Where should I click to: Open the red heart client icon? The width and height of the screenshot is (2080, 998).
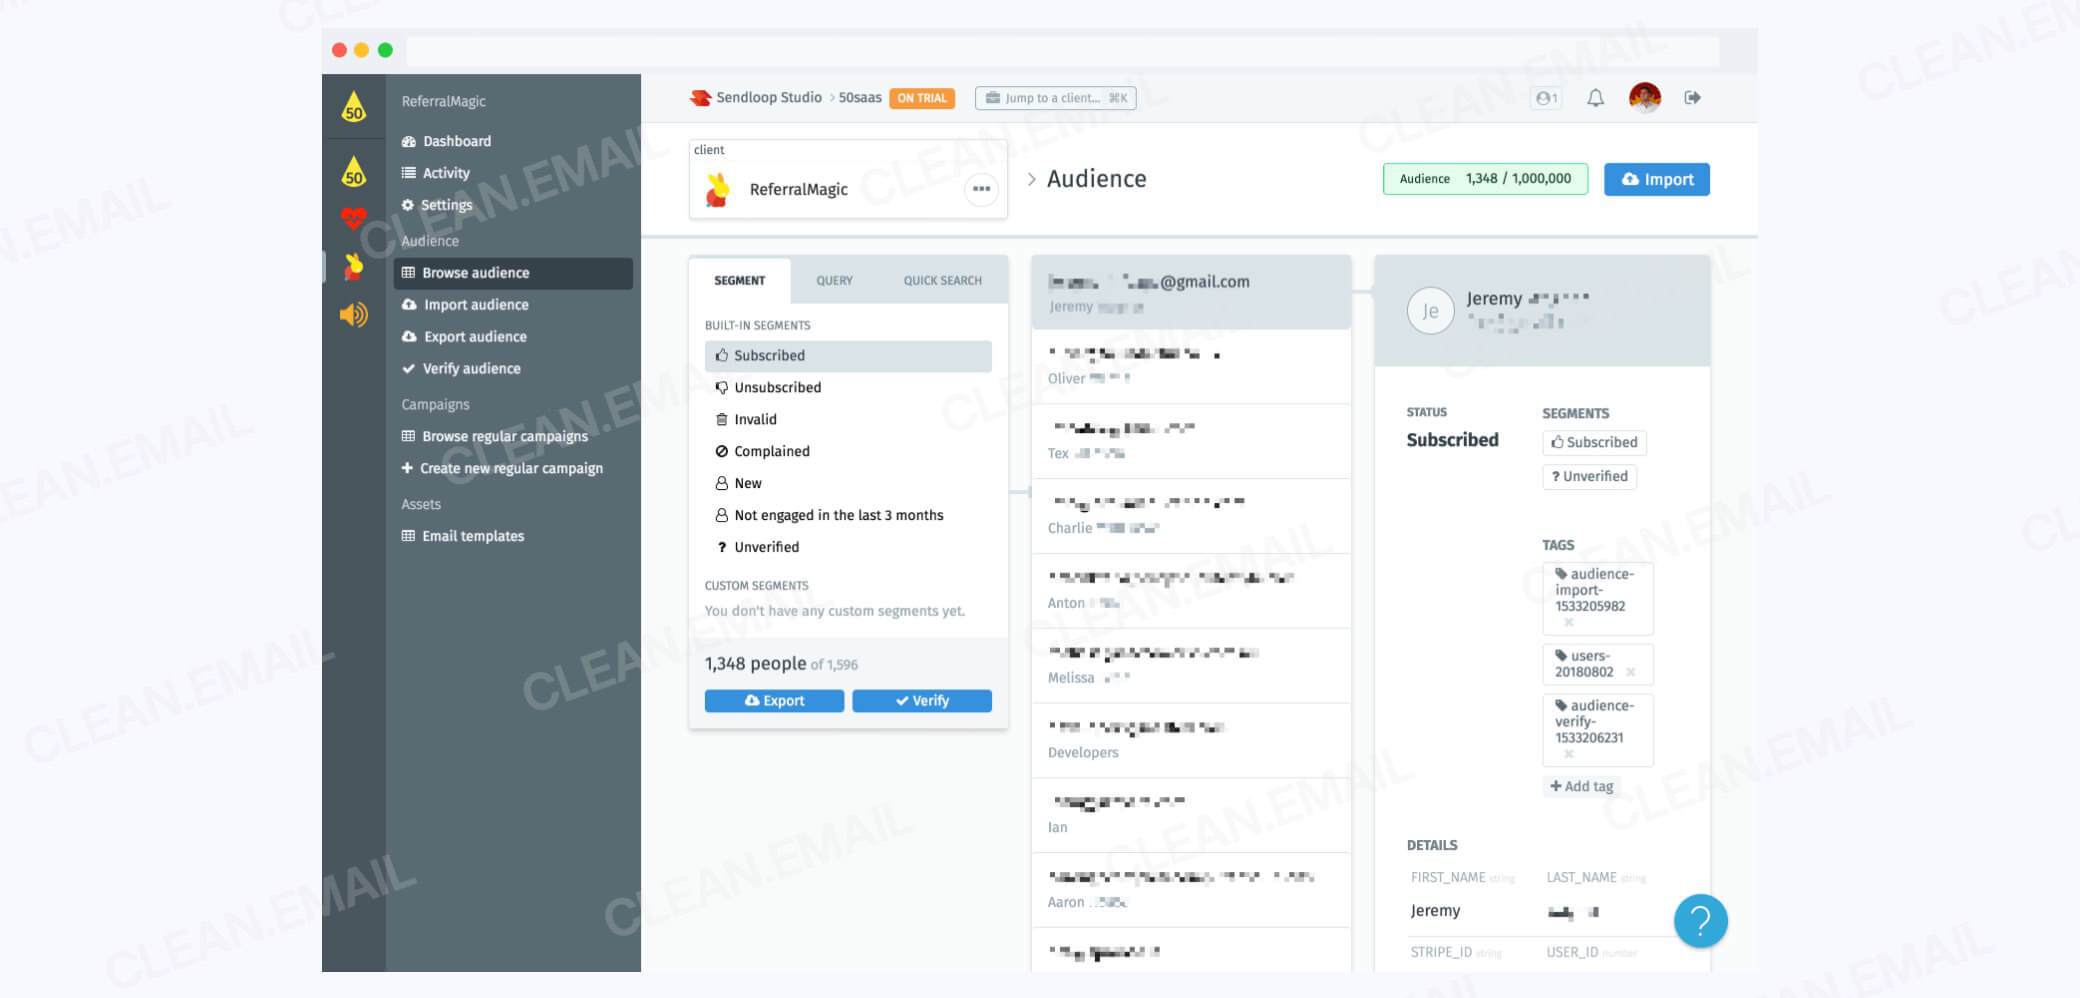(x=353, y=218)
